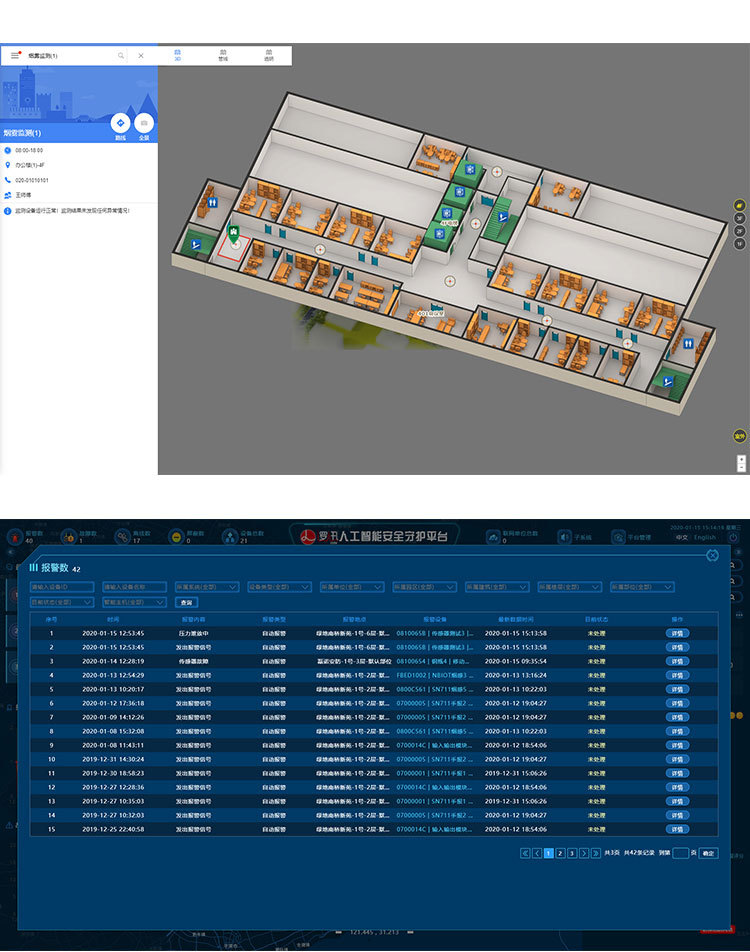Open the zone (所属园区) filter dropdown
This screenshot has width=750, height=952.
(x=424, y=587)
